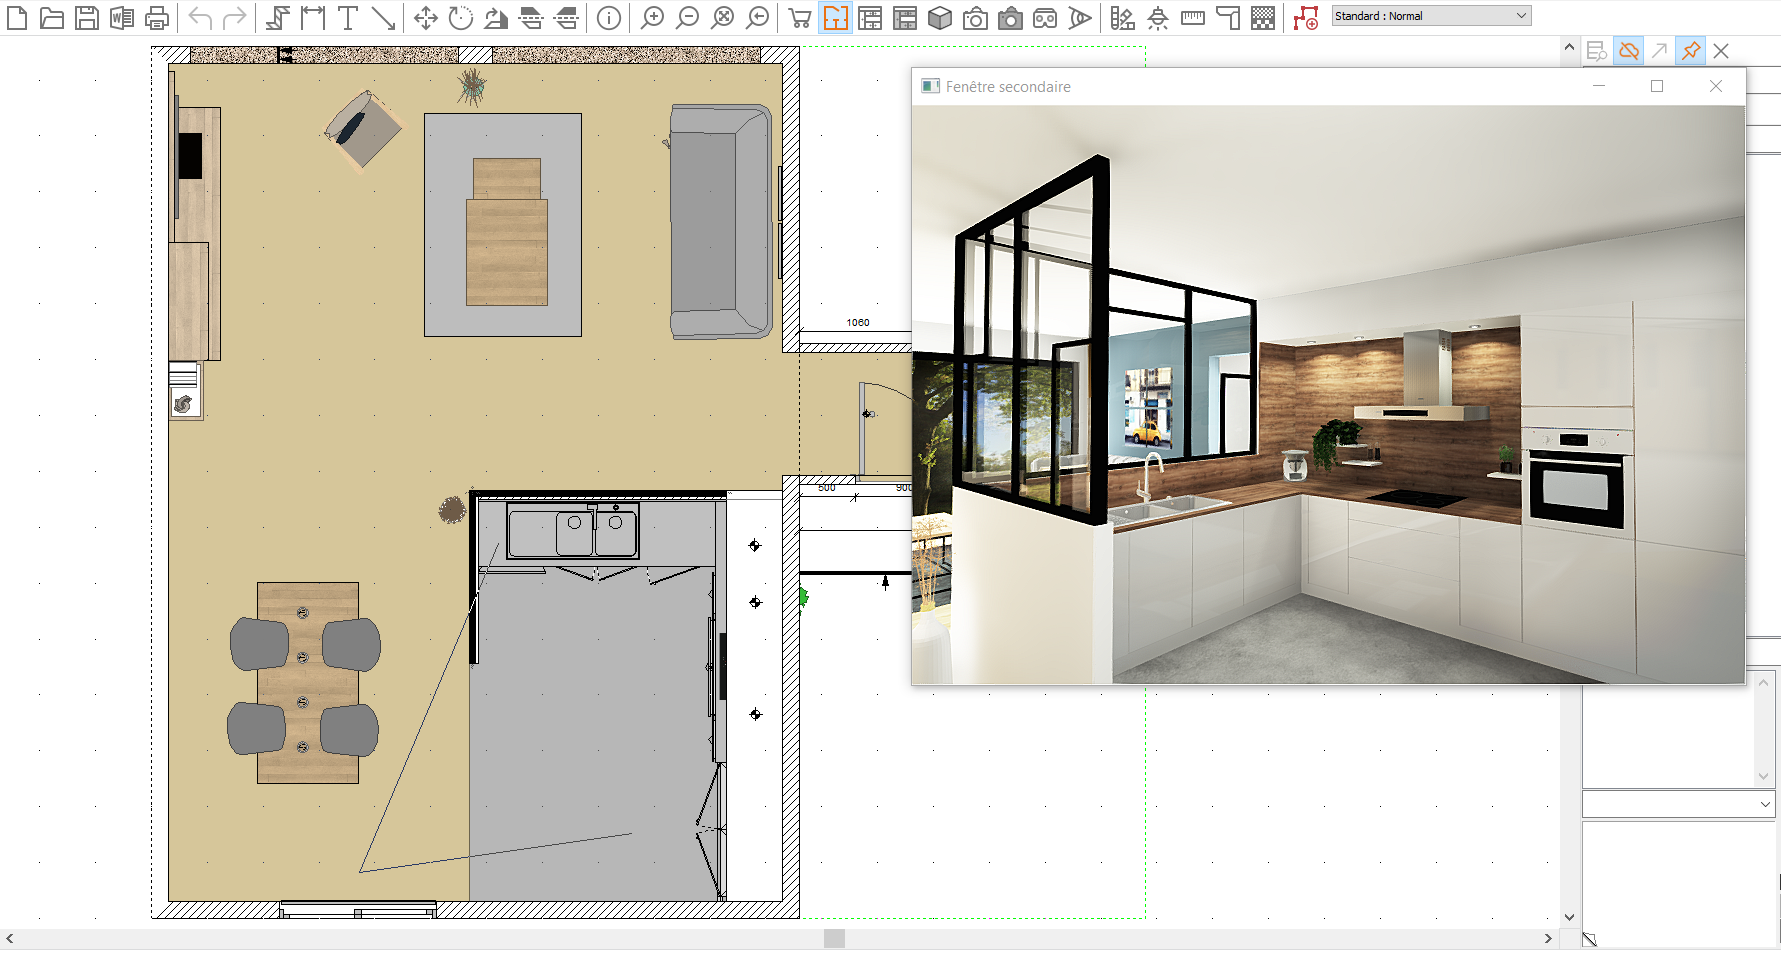Click the Fenêtre secondaire title bar
1781x953 pixels.
(x=1250, y=87)
